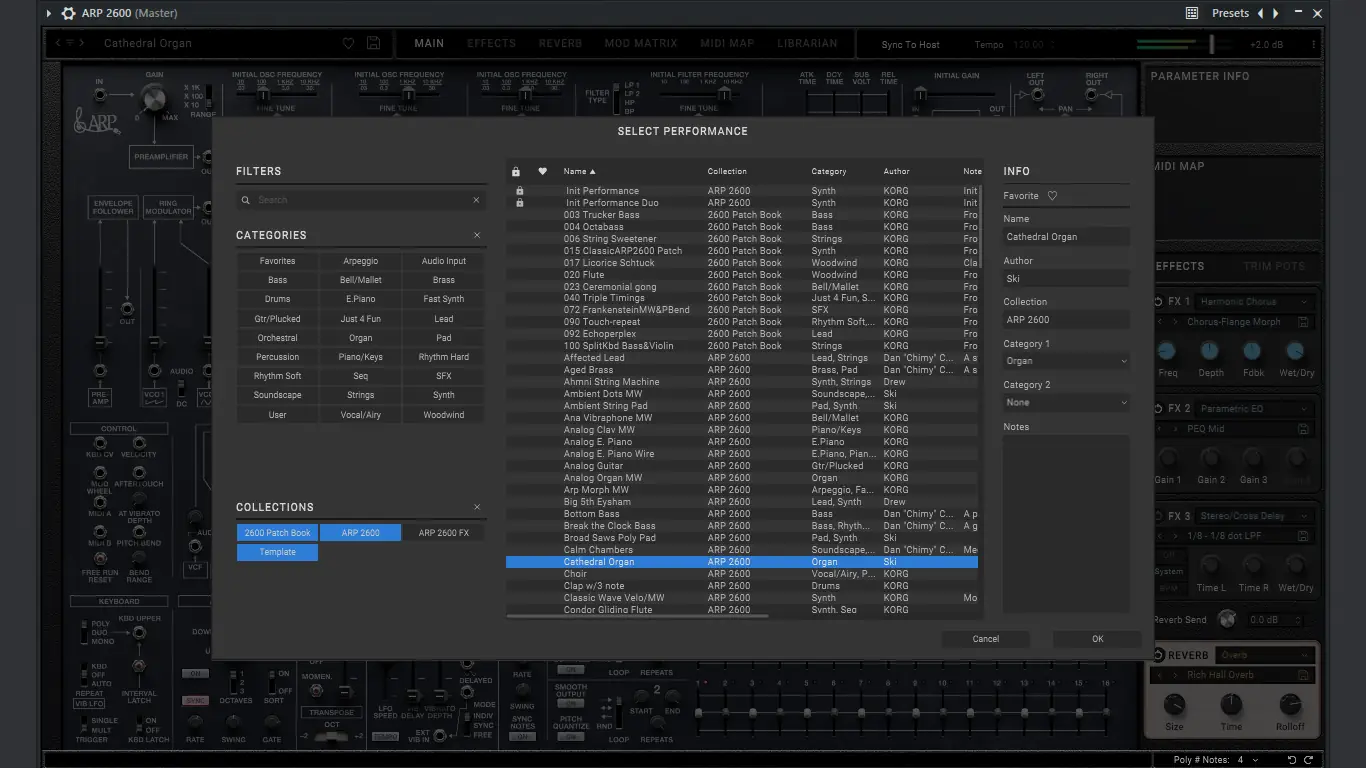Click the Favorite heart icon in Info panel

1052,196
